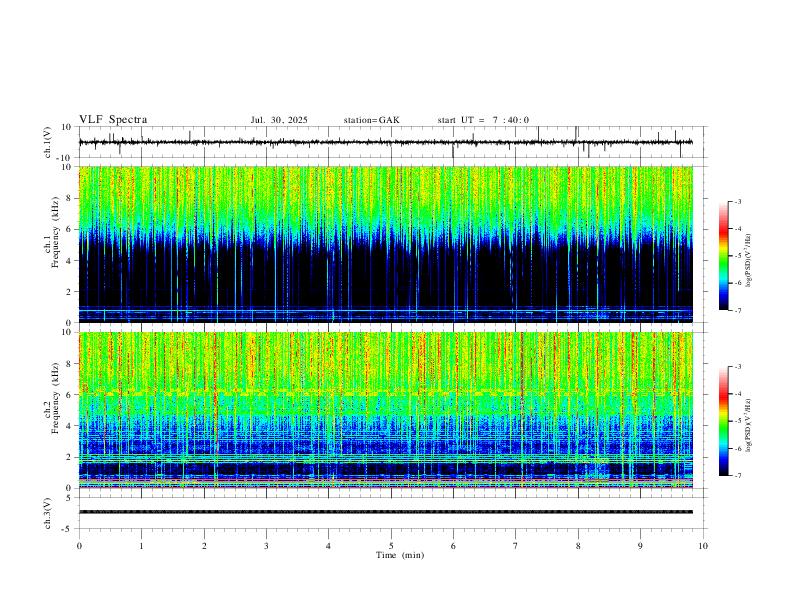
Task: Click "-3" on the ch.1 color bar scale
Action: coord(737,201)
